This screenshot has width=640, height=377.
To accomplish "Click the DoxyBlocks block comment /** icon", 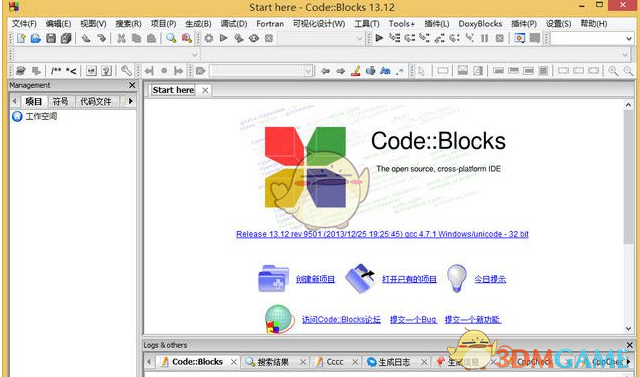I will pyautogui.click(x=56, y=71).
